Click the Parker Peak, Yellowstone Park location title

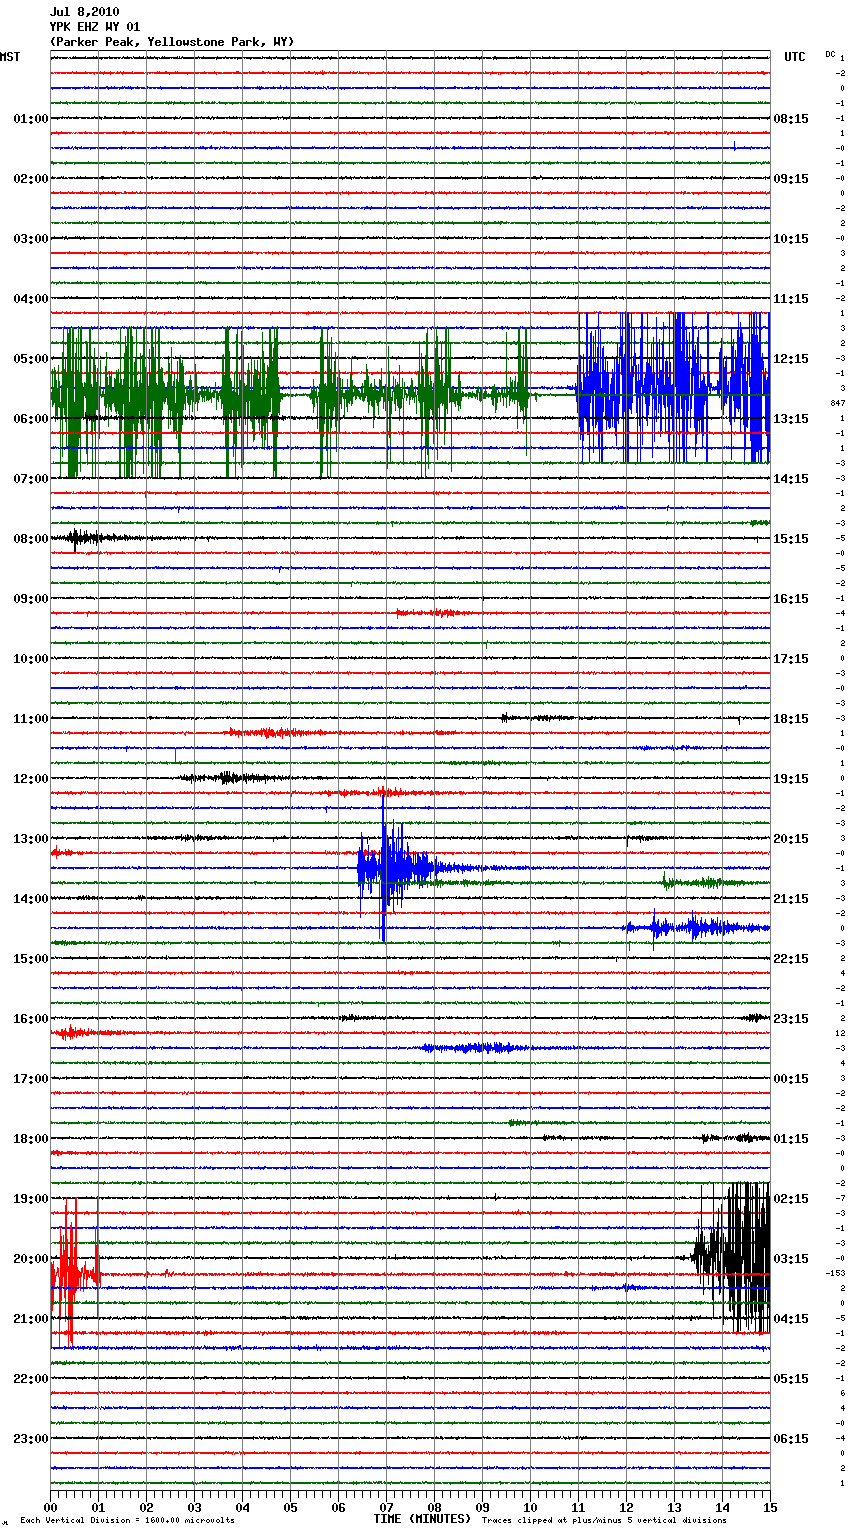click(x=172, y=42)
